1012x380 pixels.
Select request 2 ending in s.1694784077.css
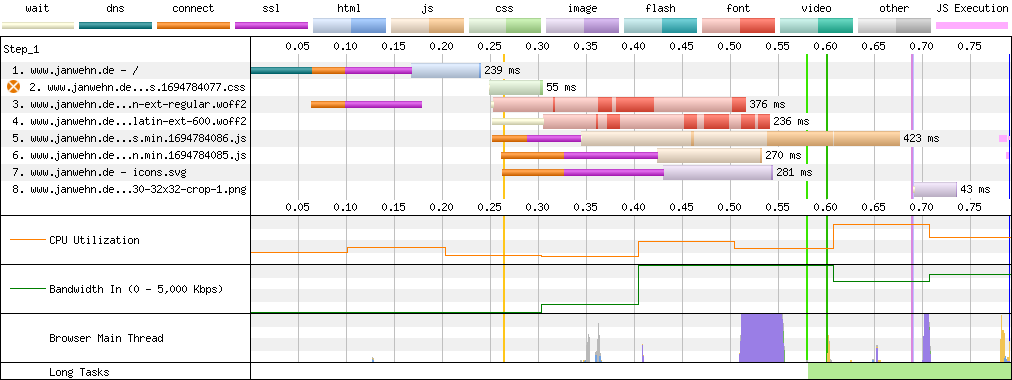click(137, 87)
